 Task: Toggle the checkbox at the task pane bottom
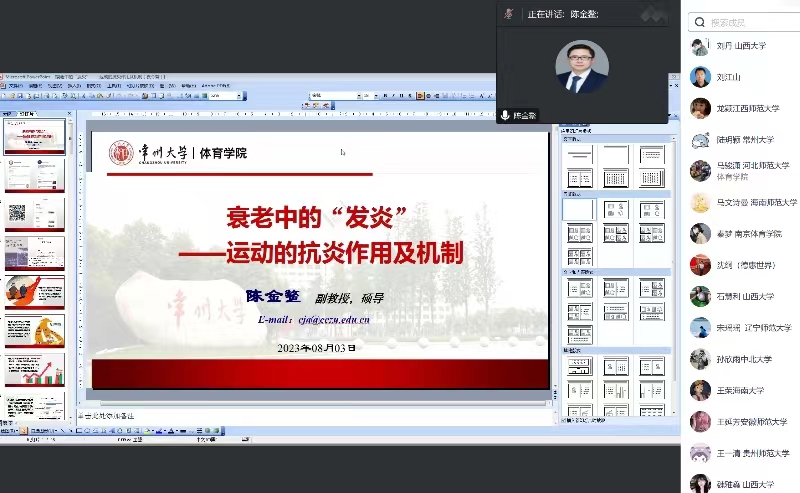click(563, 421)
